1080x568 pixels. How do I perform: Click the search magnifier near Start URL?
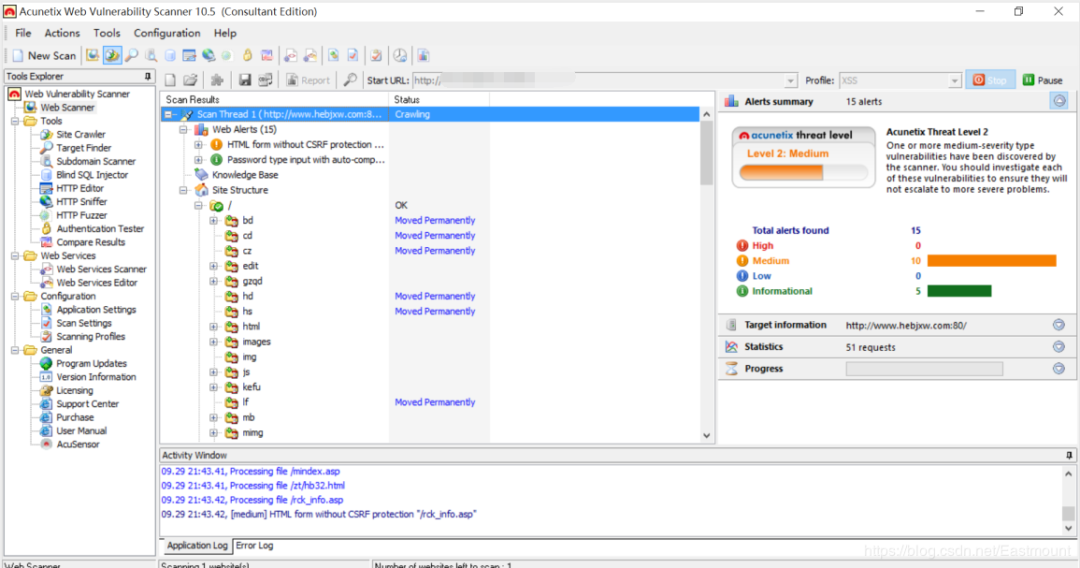(351, 81)
